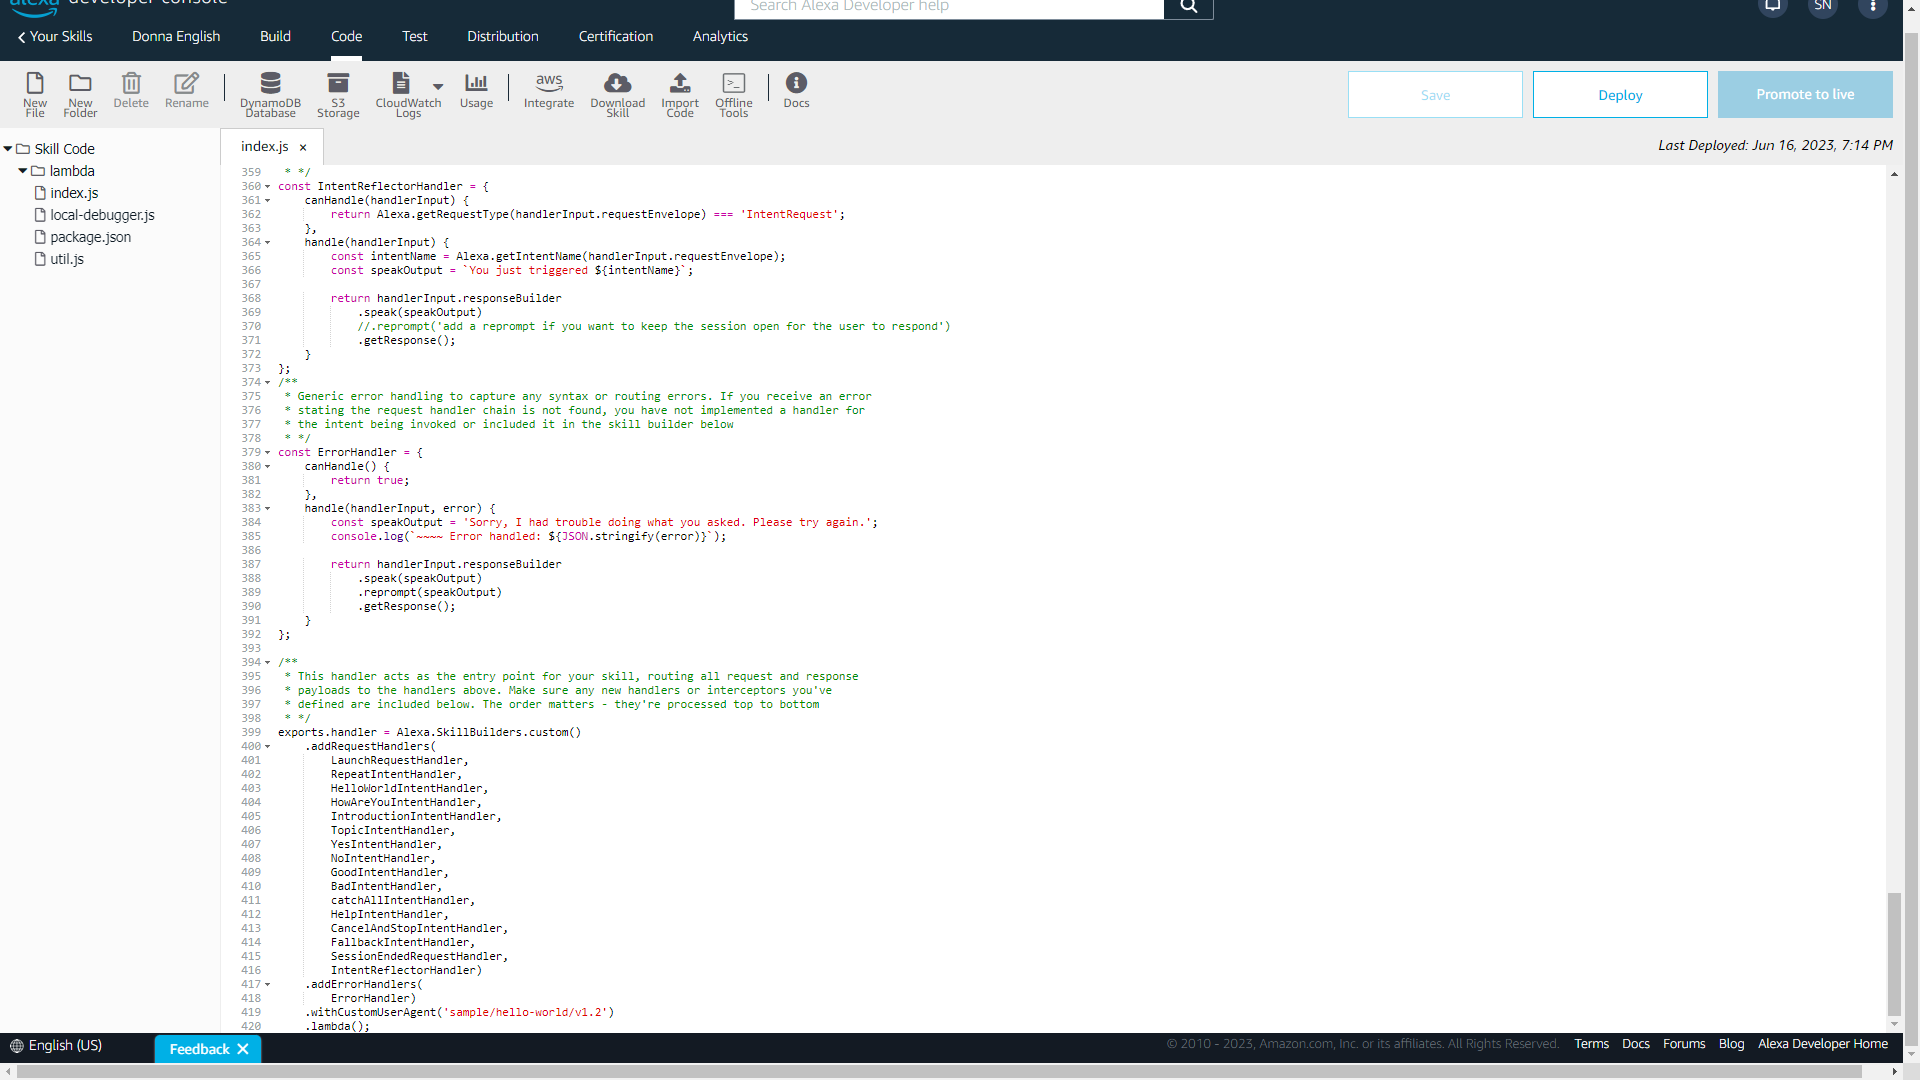
Task: Open CloudWatch Logs icon
Action: coord(401,84)
